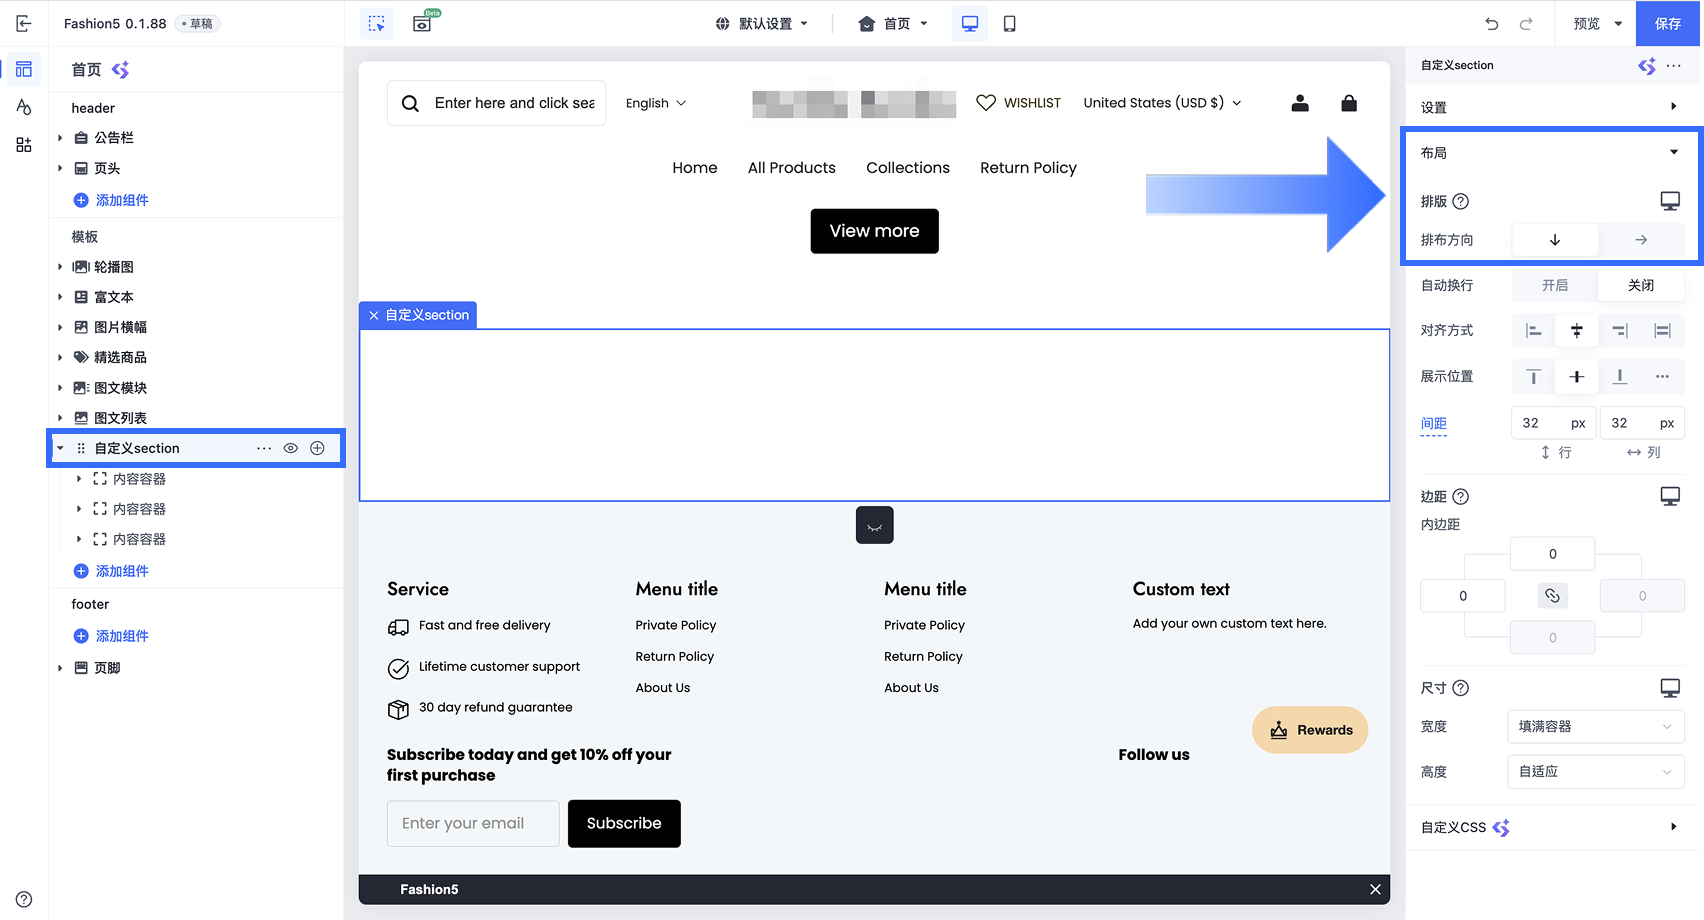Click the padding link toggle icon
The image size is (1704, 920).
(1552, 596)
